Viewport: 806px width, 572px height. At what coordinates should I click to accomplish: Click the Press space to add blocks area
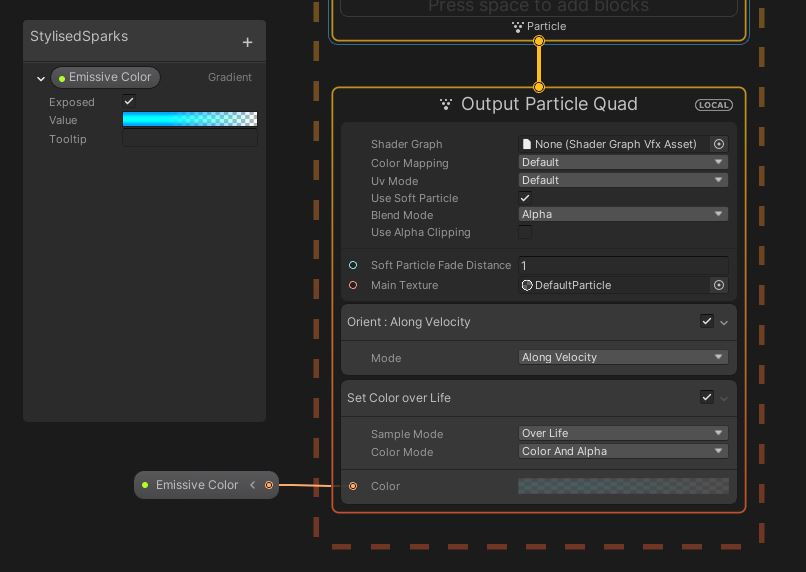click(x=539, y=7)
